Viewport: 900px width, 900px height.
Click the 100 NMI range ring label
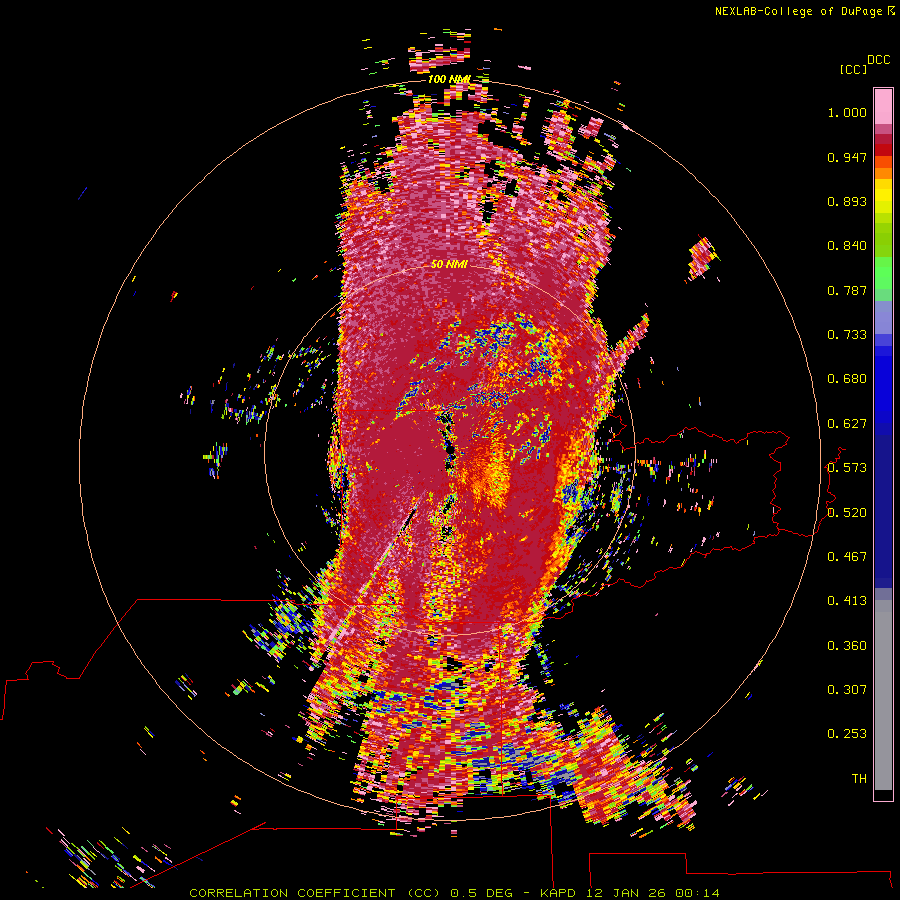[x=449, y=79]
